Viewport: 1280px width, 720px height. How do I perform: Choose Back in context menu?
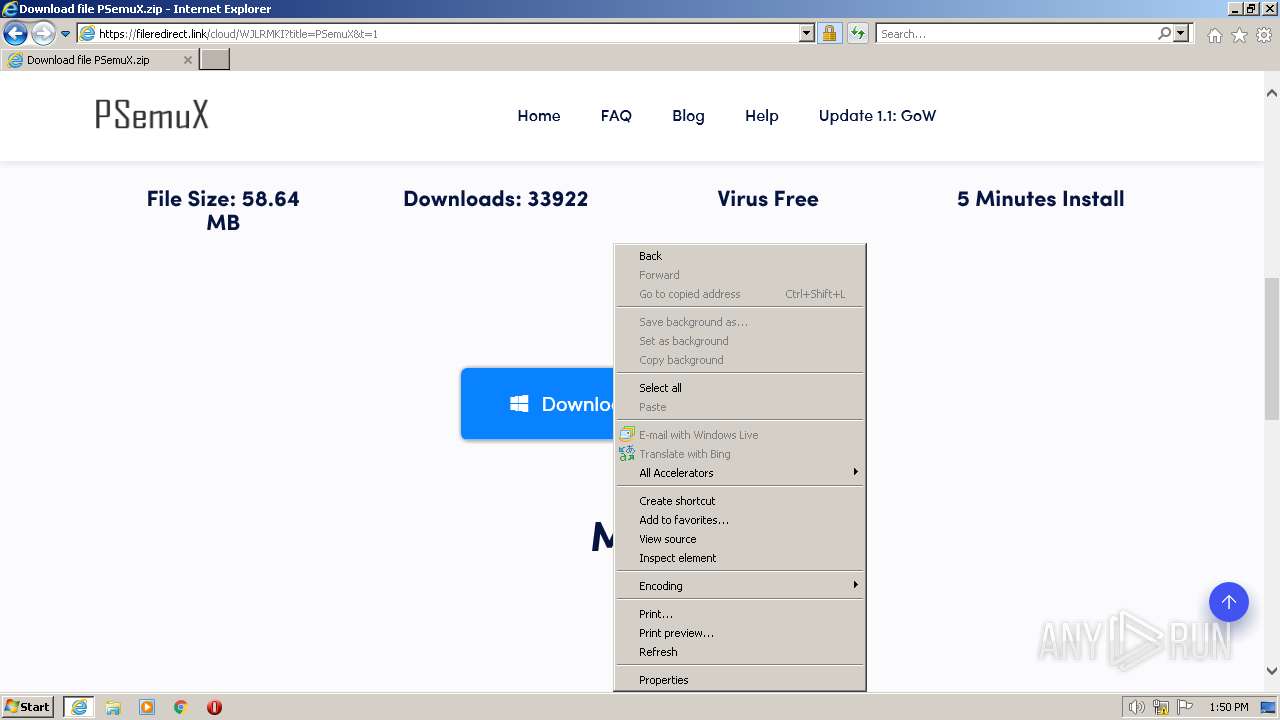(x=740, y=256)
